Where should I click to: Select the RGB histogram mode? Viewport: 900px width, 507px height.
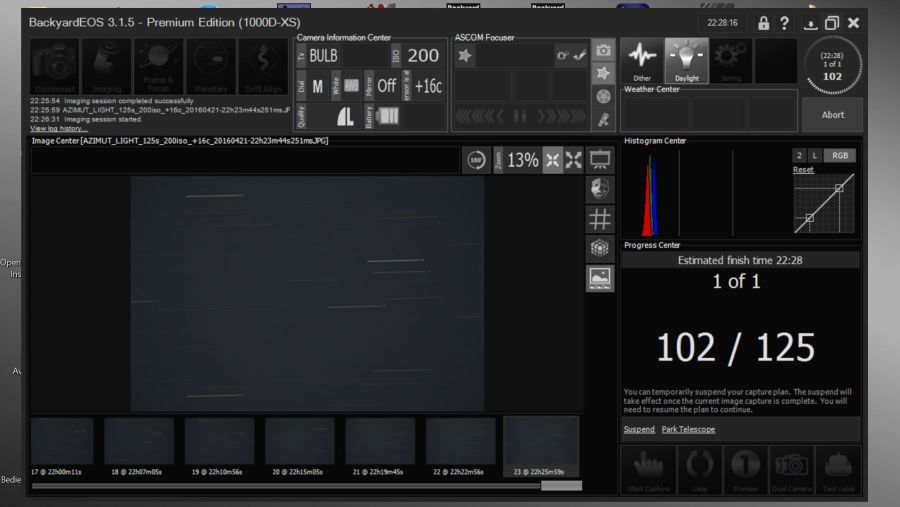840,156
